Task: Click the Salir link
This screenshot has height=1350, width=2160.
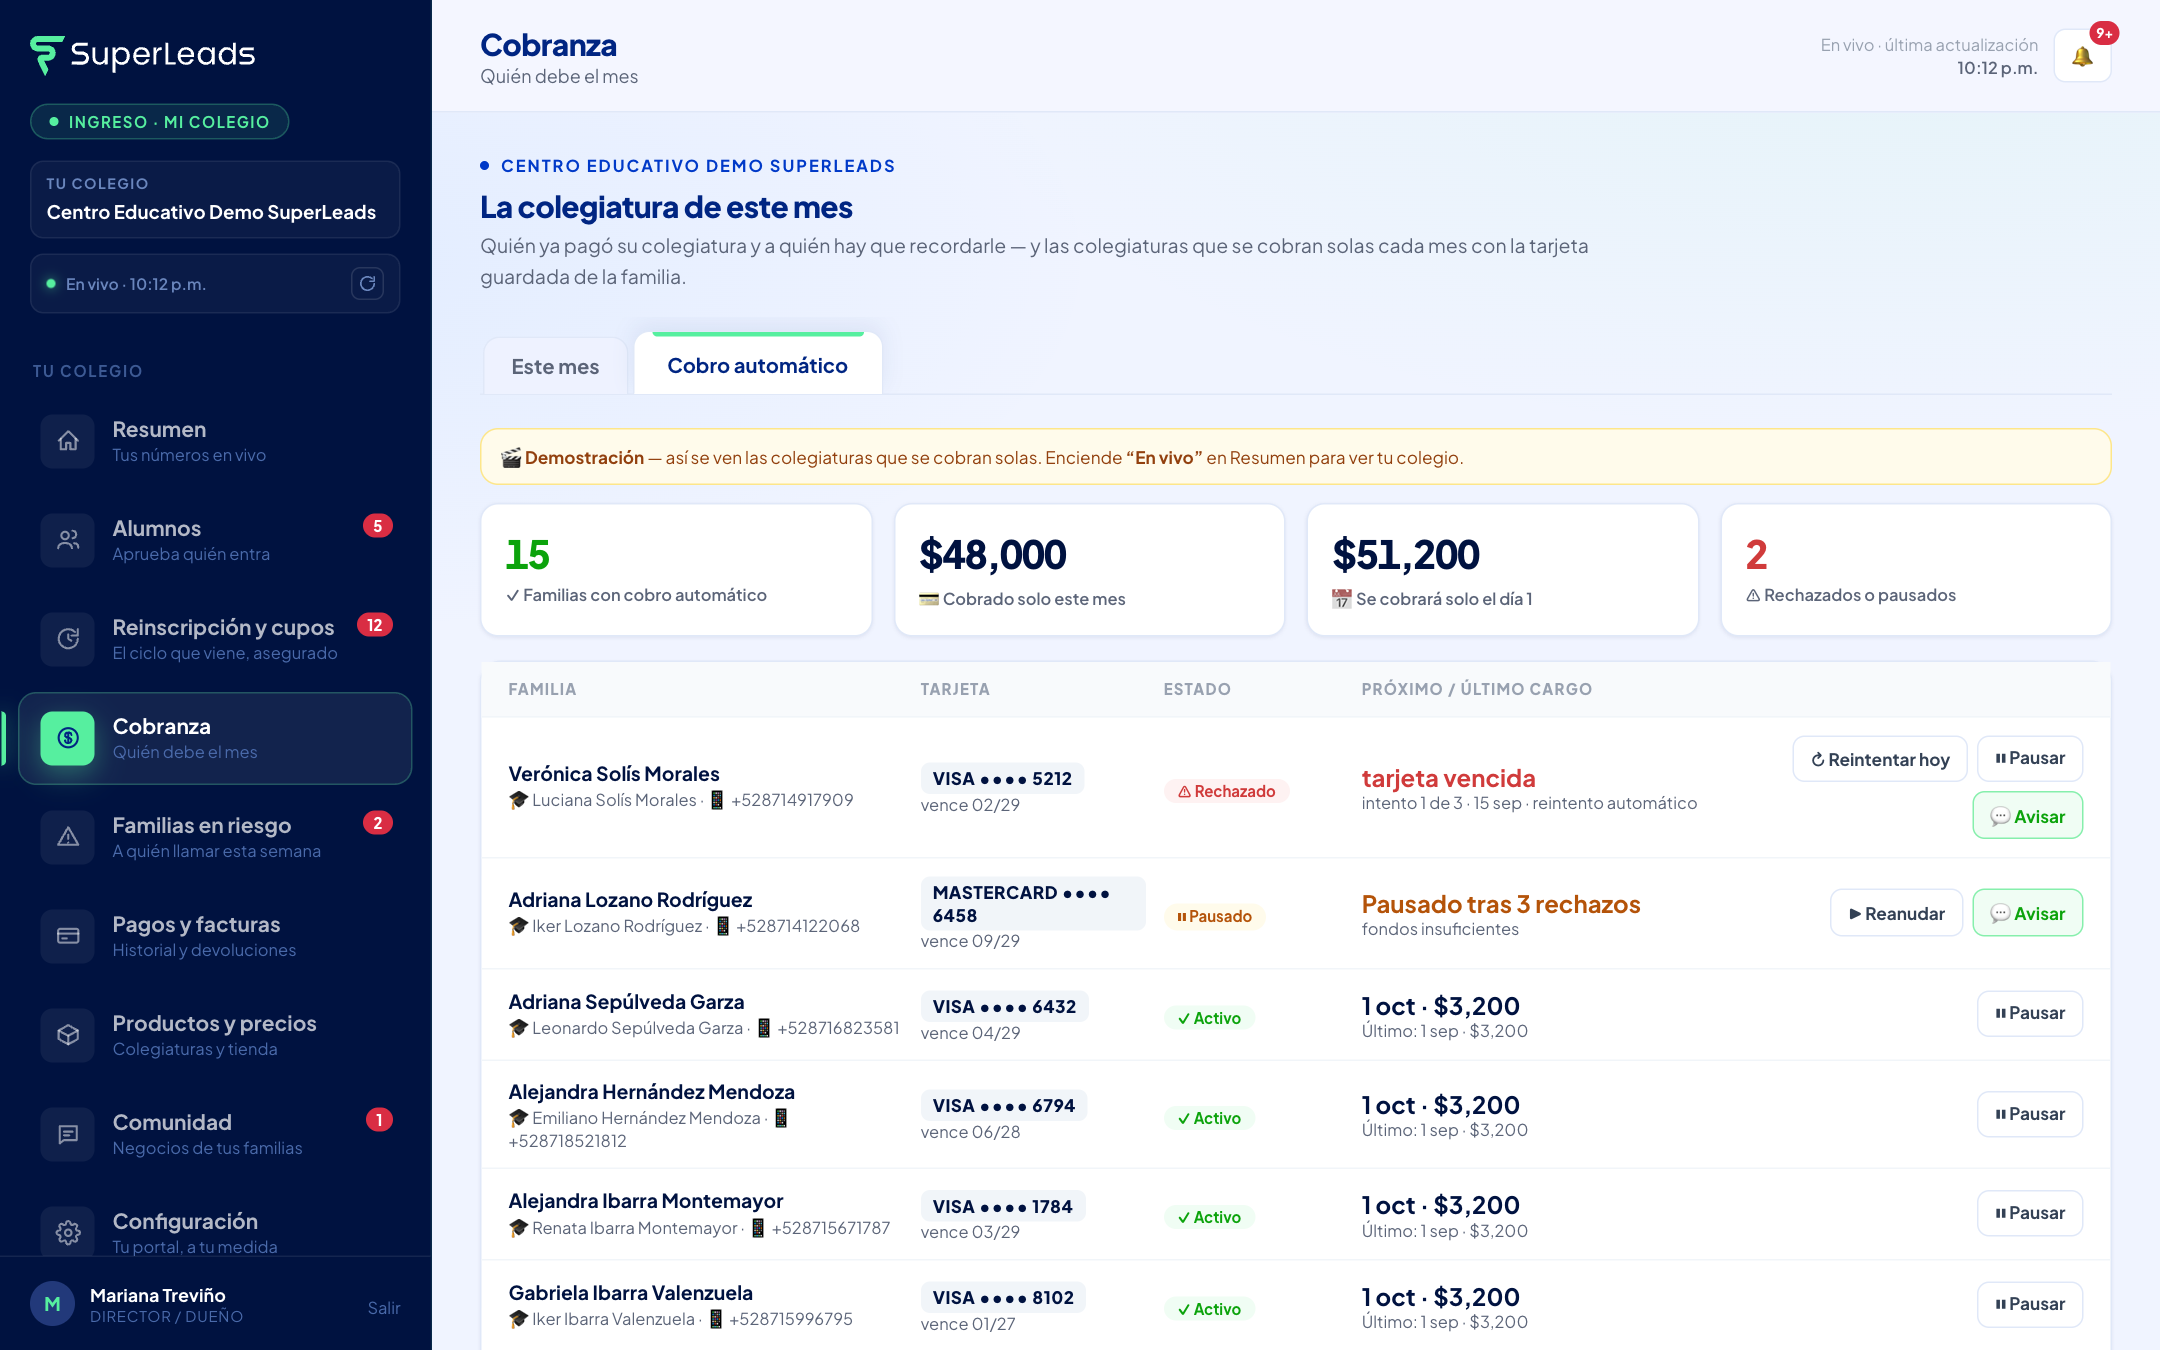Action: point(383,1308)
